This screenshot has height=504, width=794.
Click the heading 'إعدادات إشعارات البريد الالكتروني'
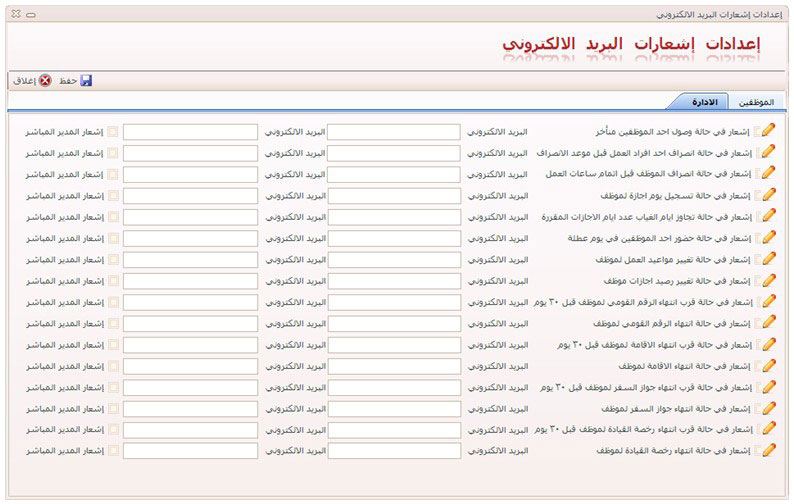tap(631, 44)
